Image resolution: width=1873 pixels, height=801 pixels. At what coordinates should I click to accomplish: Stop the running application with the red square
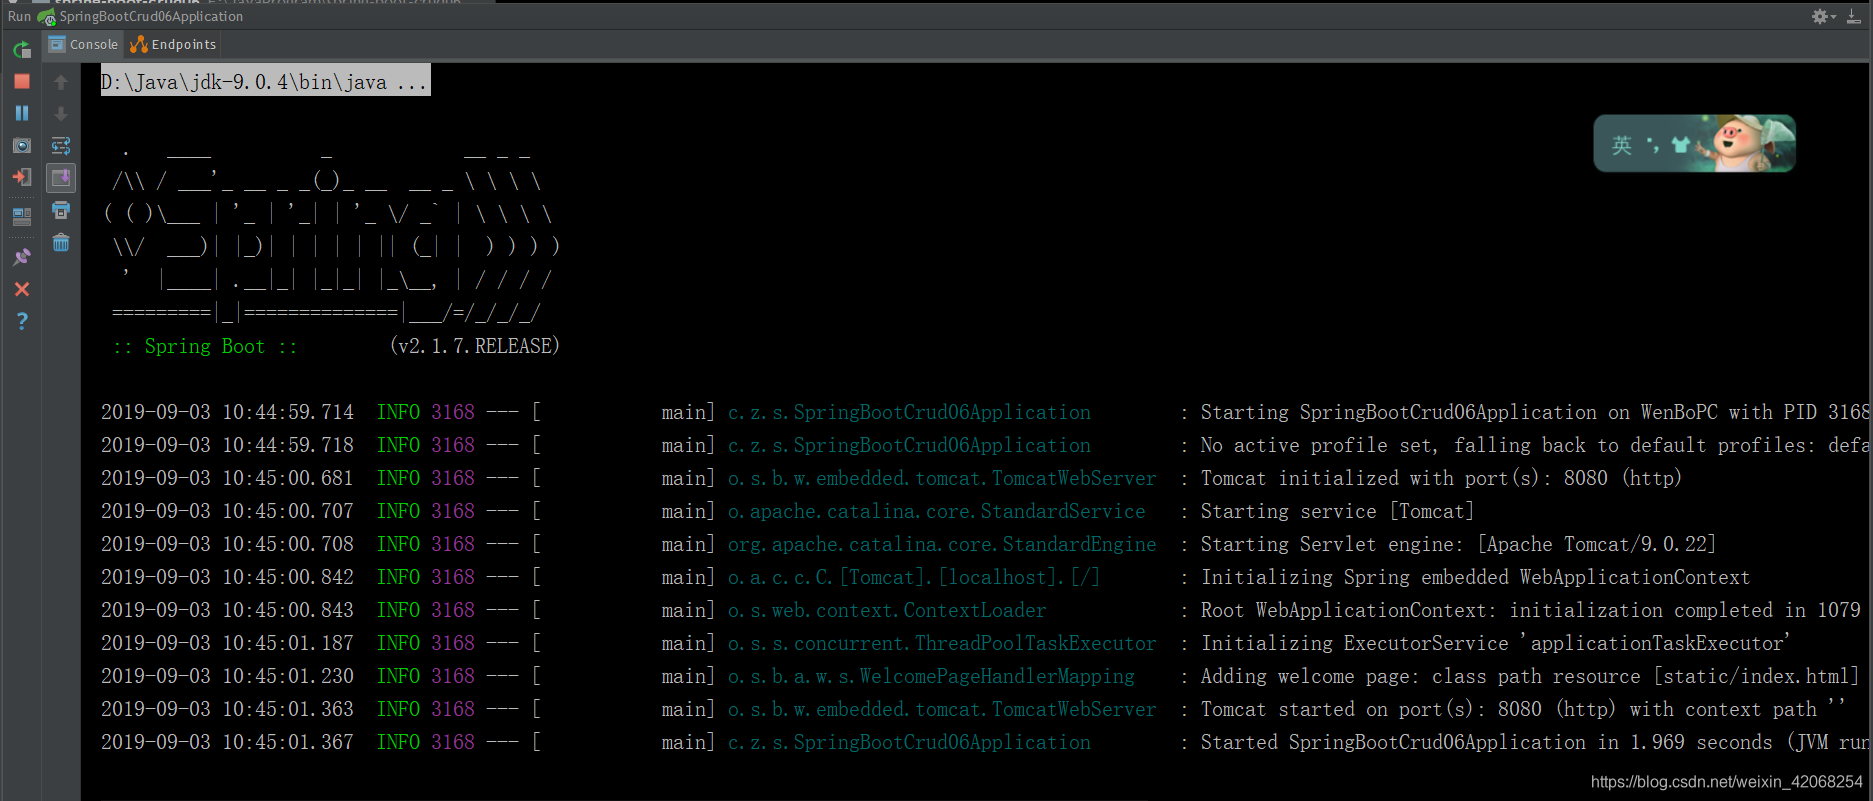(22, 81)
